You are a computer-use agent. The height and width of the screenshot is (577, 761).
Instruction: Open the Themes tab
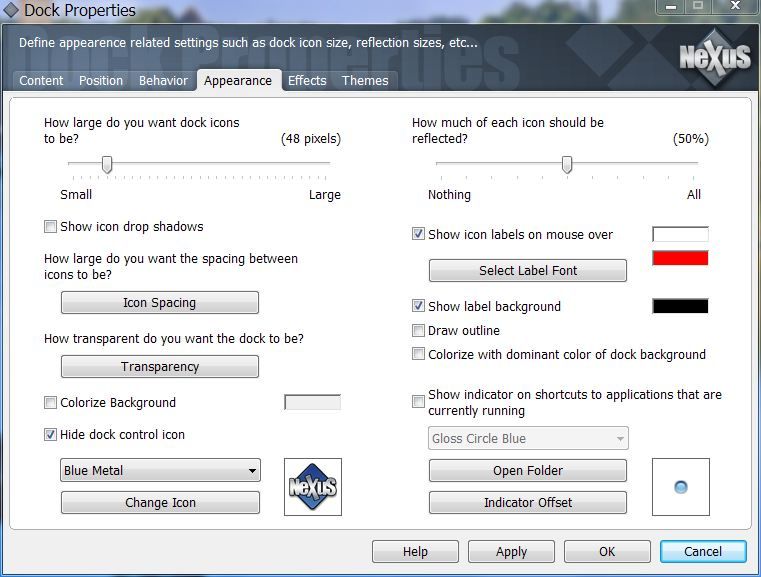(365, 81)
